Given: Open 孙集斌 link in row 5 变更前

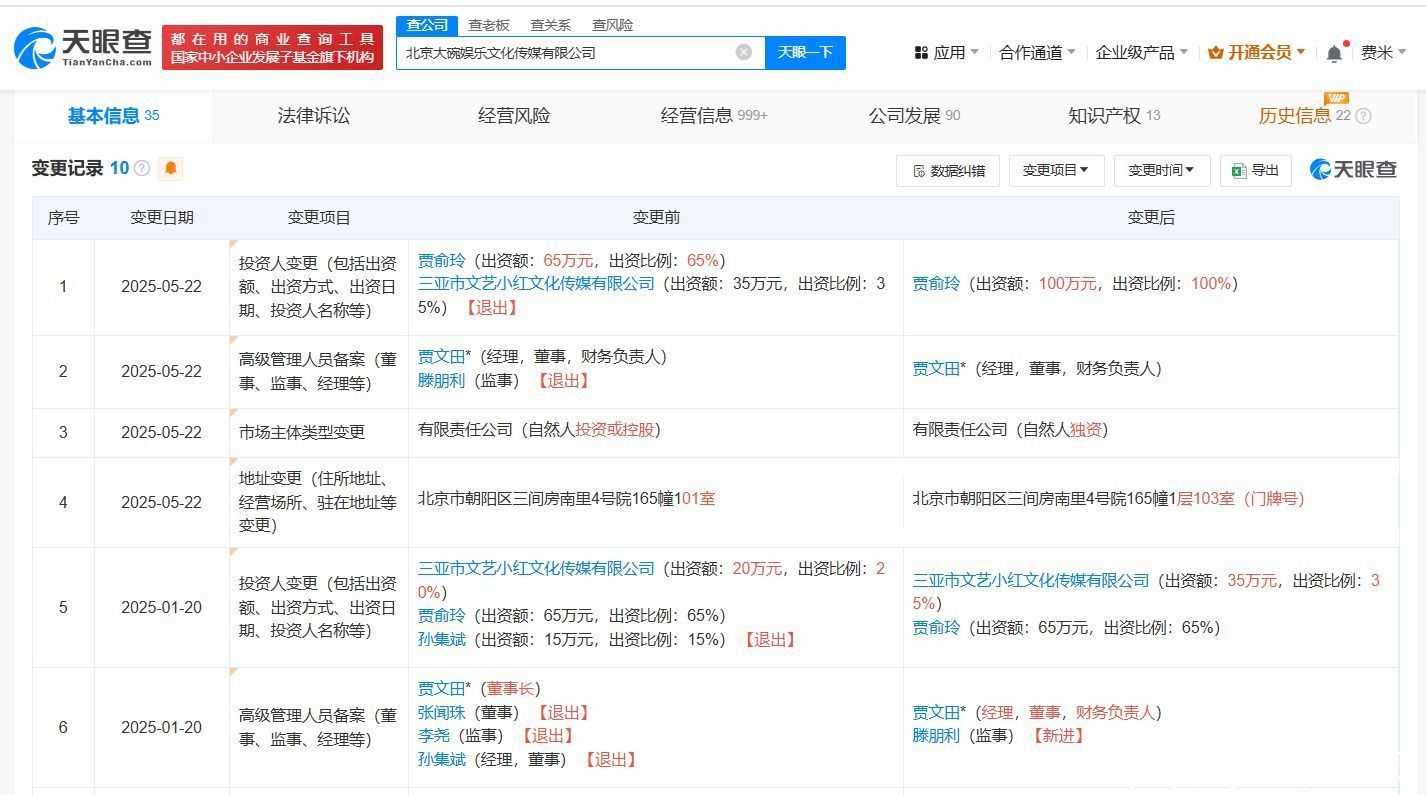Looking at the screenshot, I should pos(442,639).
